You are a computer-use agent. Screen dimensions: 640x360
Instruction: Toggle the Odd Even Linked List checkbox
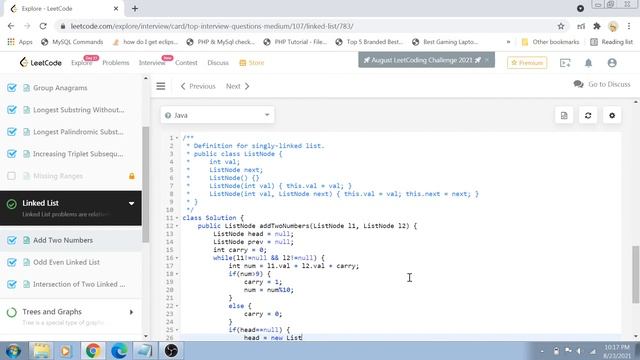[12, 262]
